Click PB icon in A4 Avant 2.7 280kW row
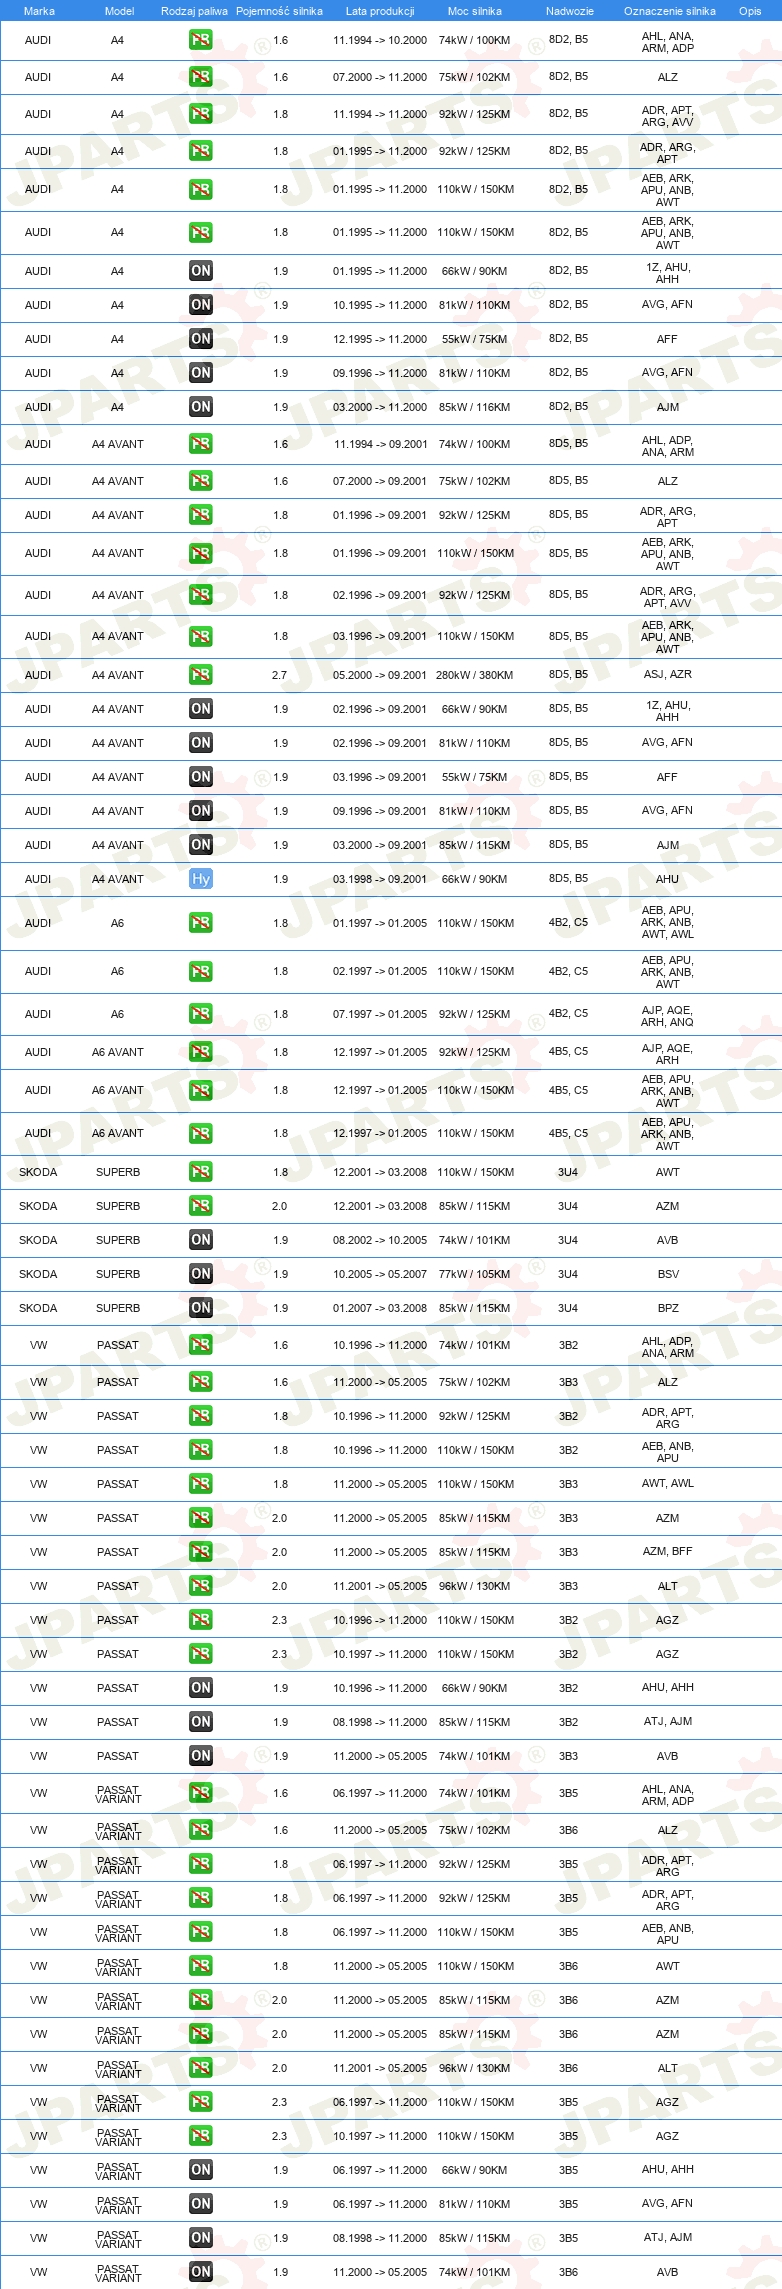Screen dimensions: 782x2289 click(x=201, y=675)
